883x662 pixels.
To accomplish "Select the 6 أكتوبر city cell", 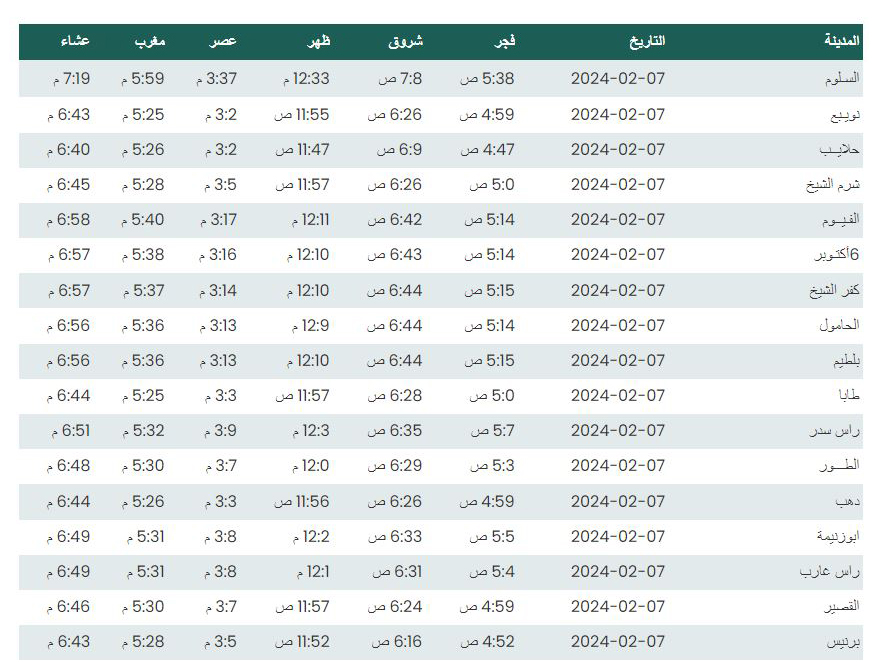I will click(837, 254).
